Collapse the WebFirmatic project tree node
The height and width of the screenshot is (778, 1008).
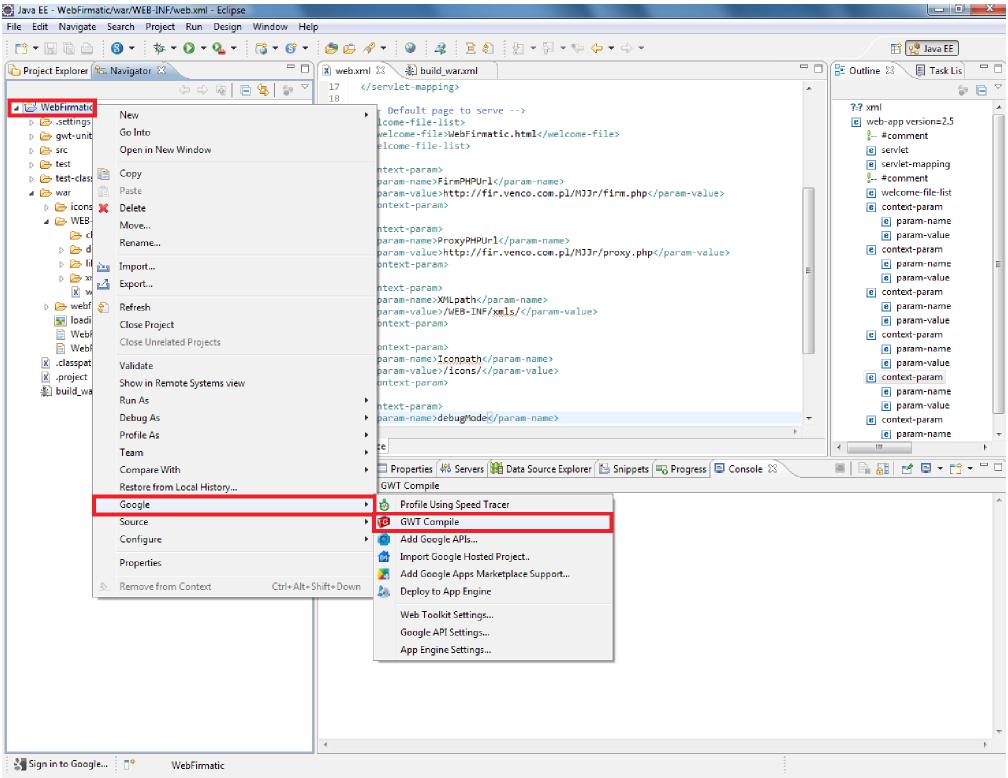[15, 107]
